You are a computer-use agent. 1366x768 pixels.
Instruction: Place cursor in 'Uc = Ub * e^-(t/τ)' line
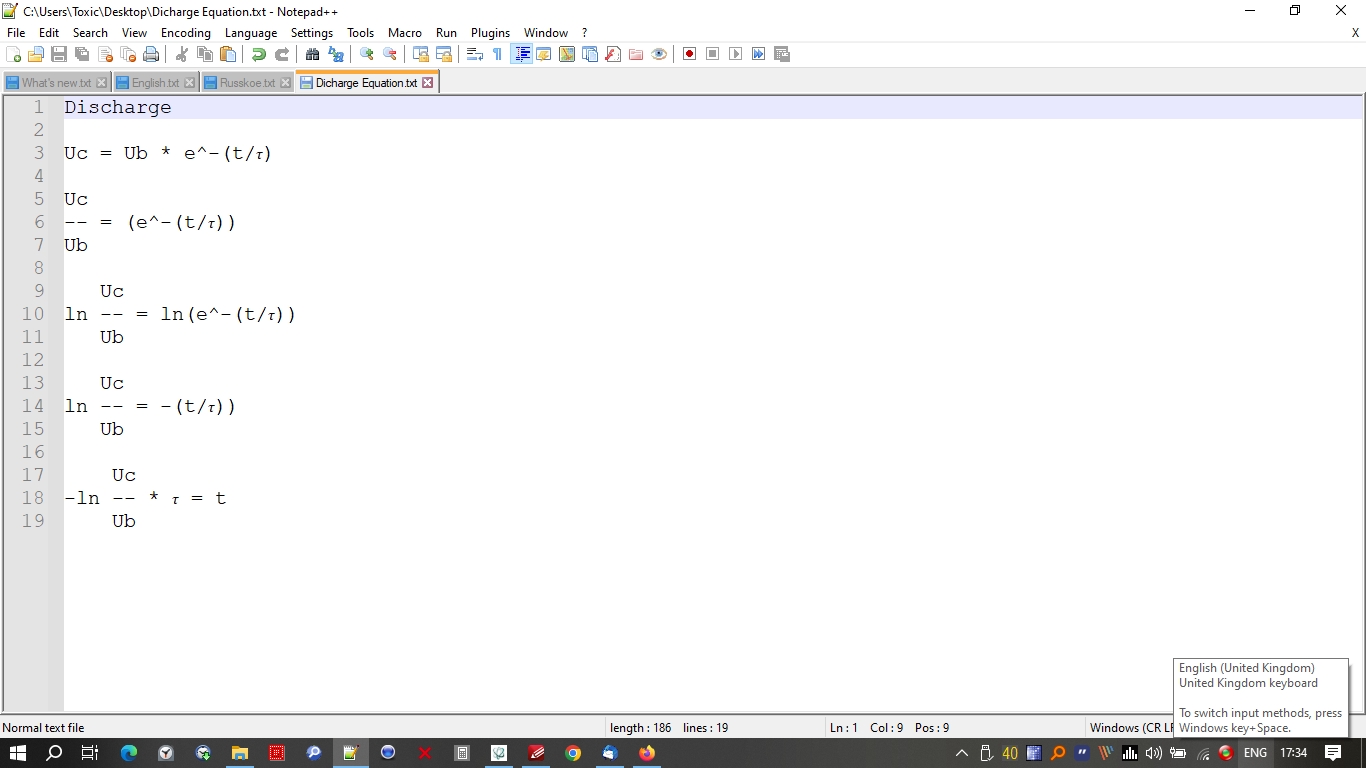168,153
